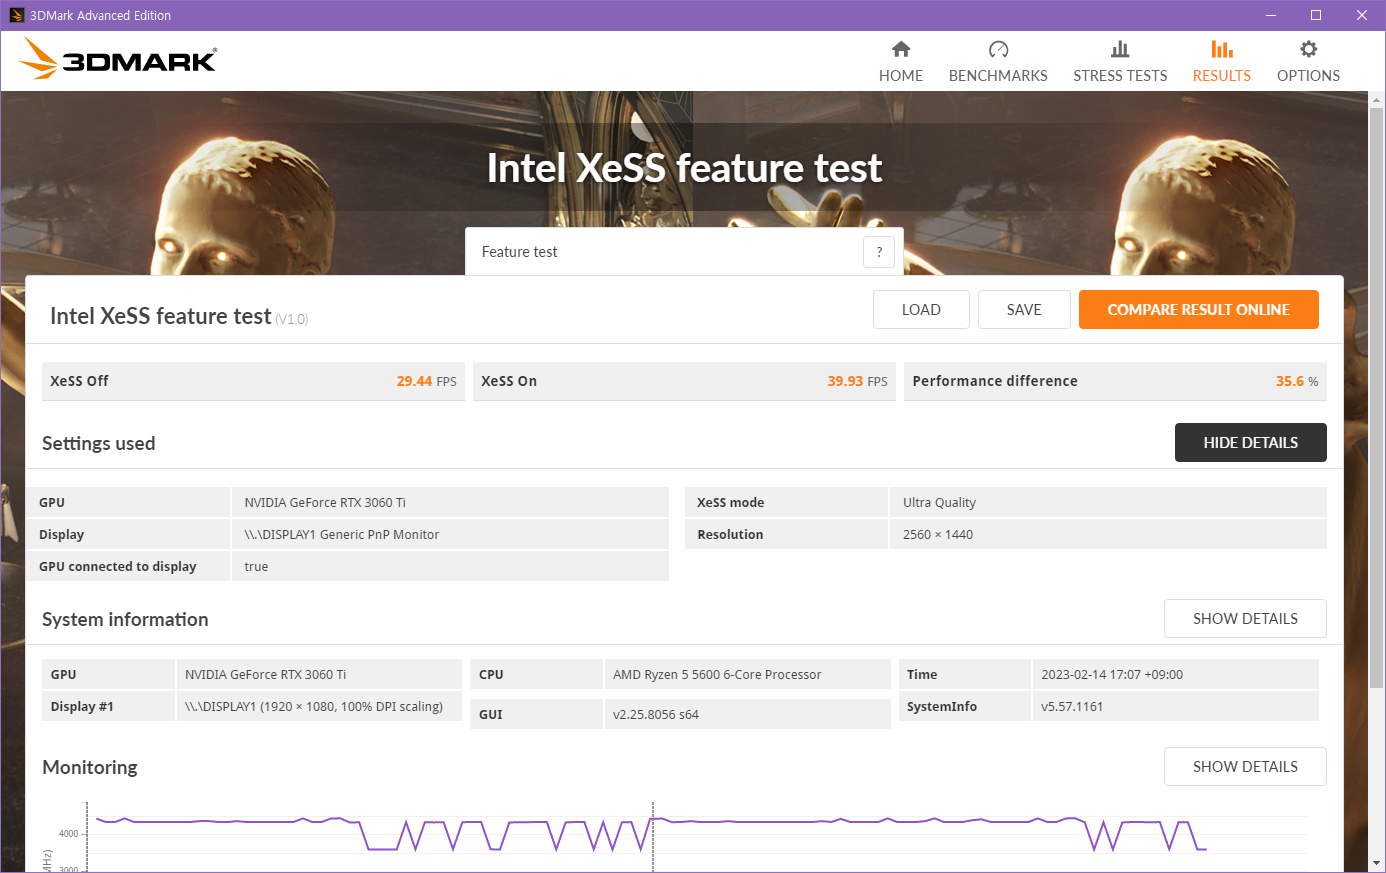Image resolution: width=1386 pixels, height=873 pixels.
Task: Click the \\.\DISPLAY1 Generic PnP Monitor value
Action: (x=342, y=535)
